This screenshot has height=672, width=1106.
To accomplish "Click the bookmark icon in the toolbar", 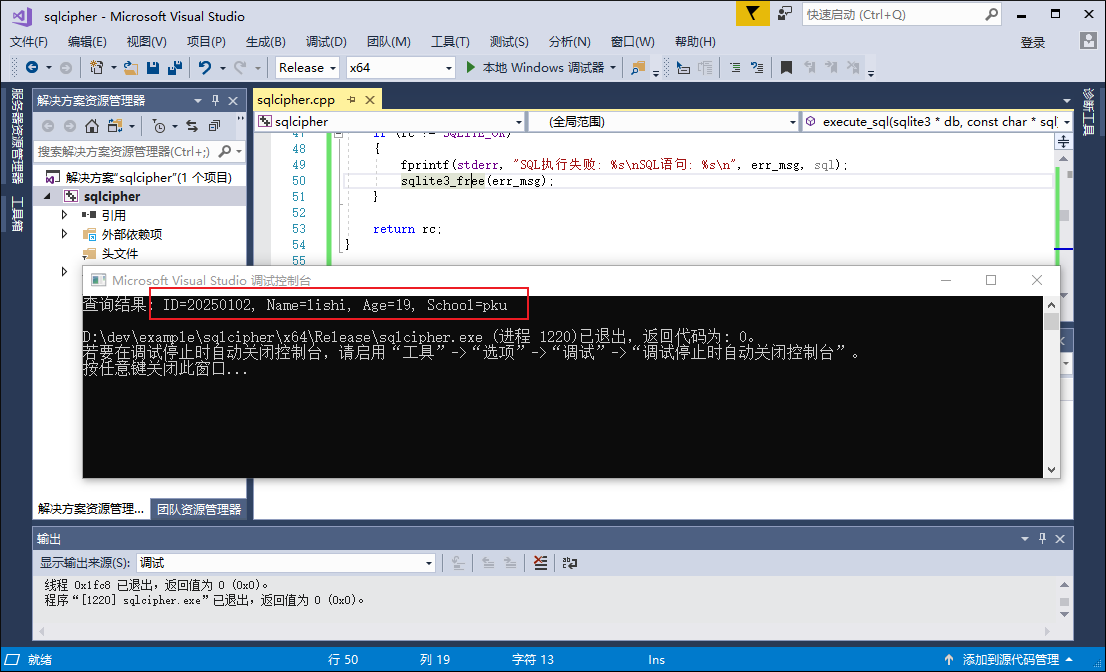I will tap(786, 68).
